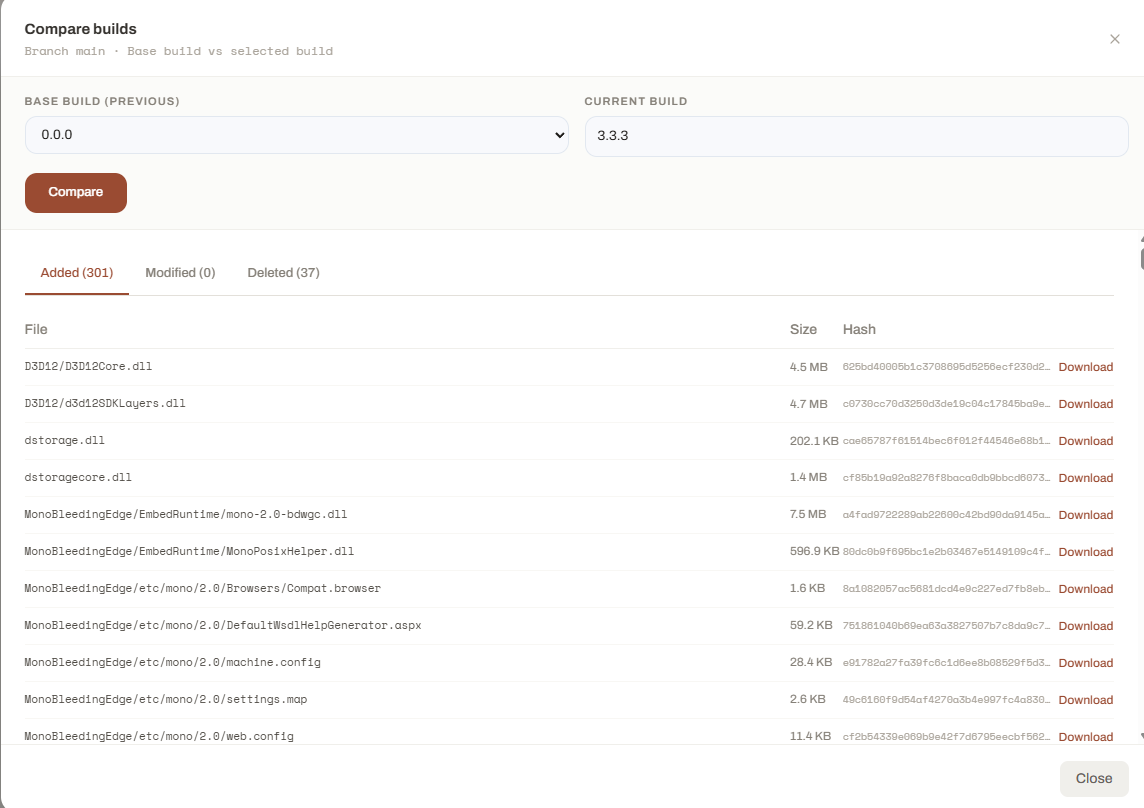Download D3D12/d3d12SDKLayers.dll
Screen dimensions: 1144x808
click(1086, 404)
